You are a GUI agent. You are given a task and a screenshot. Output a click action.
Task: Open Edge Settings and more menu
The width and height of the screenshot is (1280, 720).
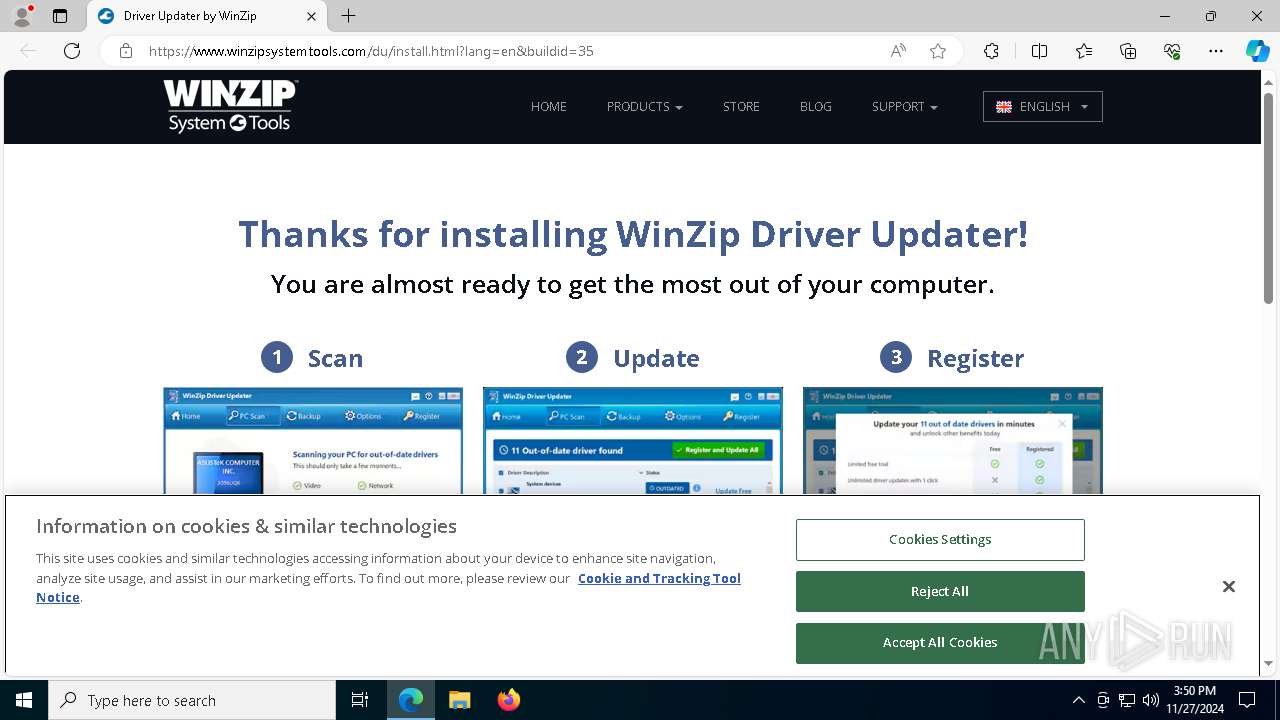click(x=1216, y=51)
